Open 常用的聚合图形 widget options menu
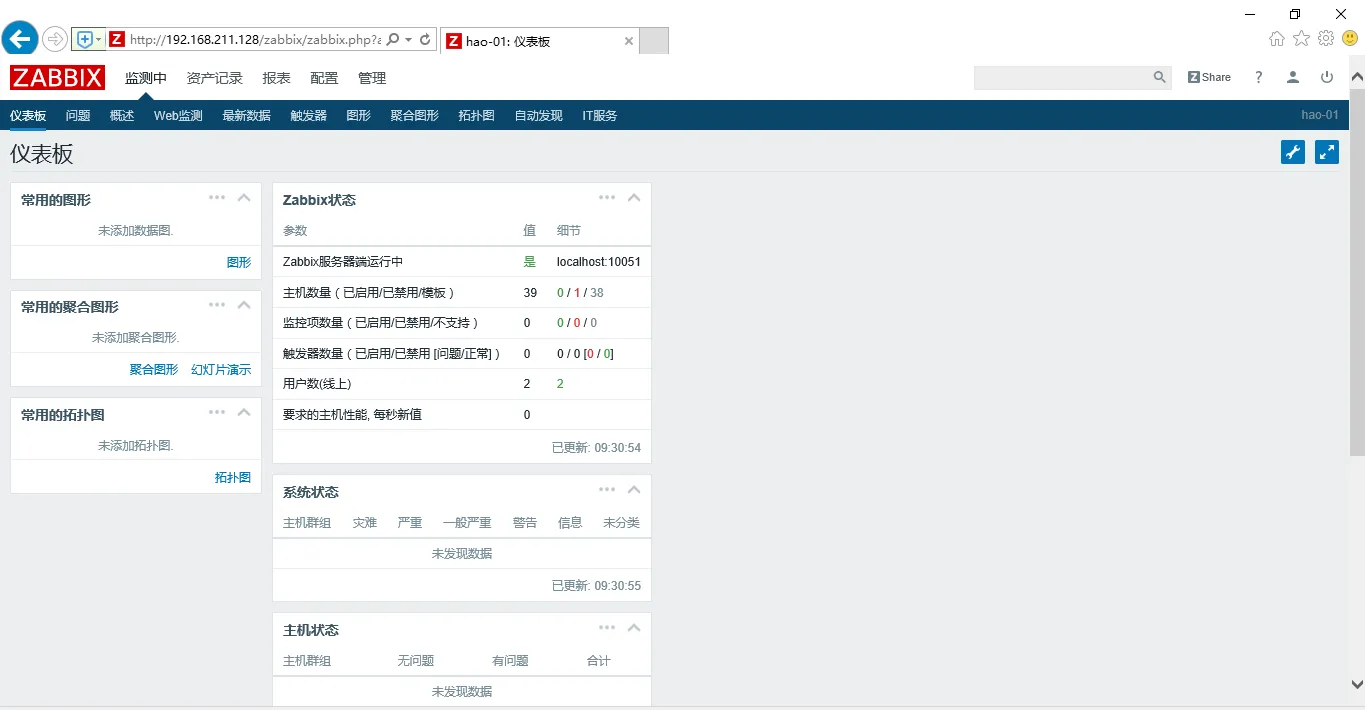The height and width of the screenshot is (710, 1365). coord(217,305)
